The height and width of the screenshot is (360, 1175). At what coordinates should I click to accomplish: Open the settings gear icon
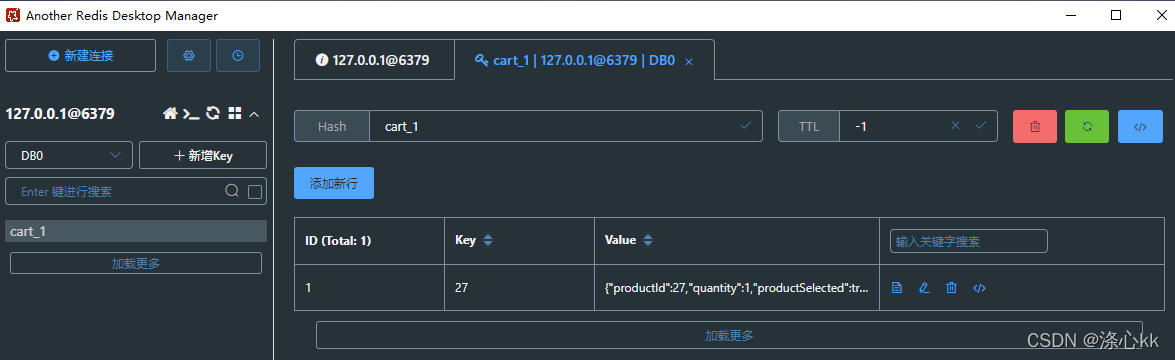point(188,56)
